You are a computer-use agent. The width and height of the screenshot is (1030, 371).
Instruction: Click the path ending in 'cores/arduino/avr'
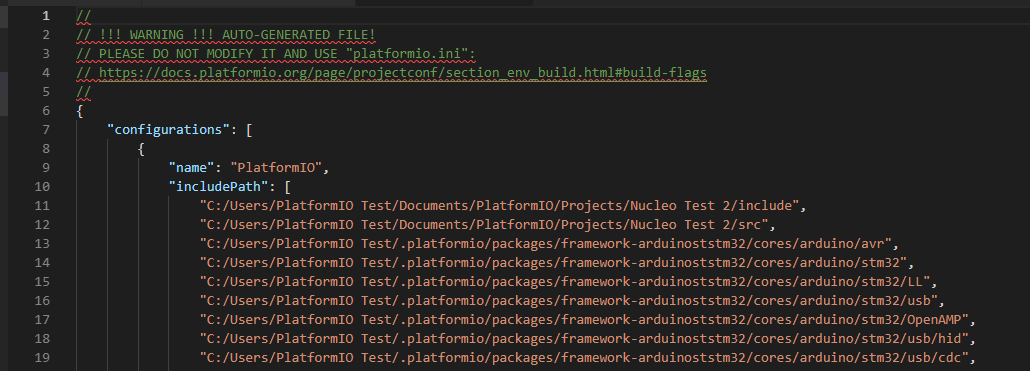tap(545, 244)
